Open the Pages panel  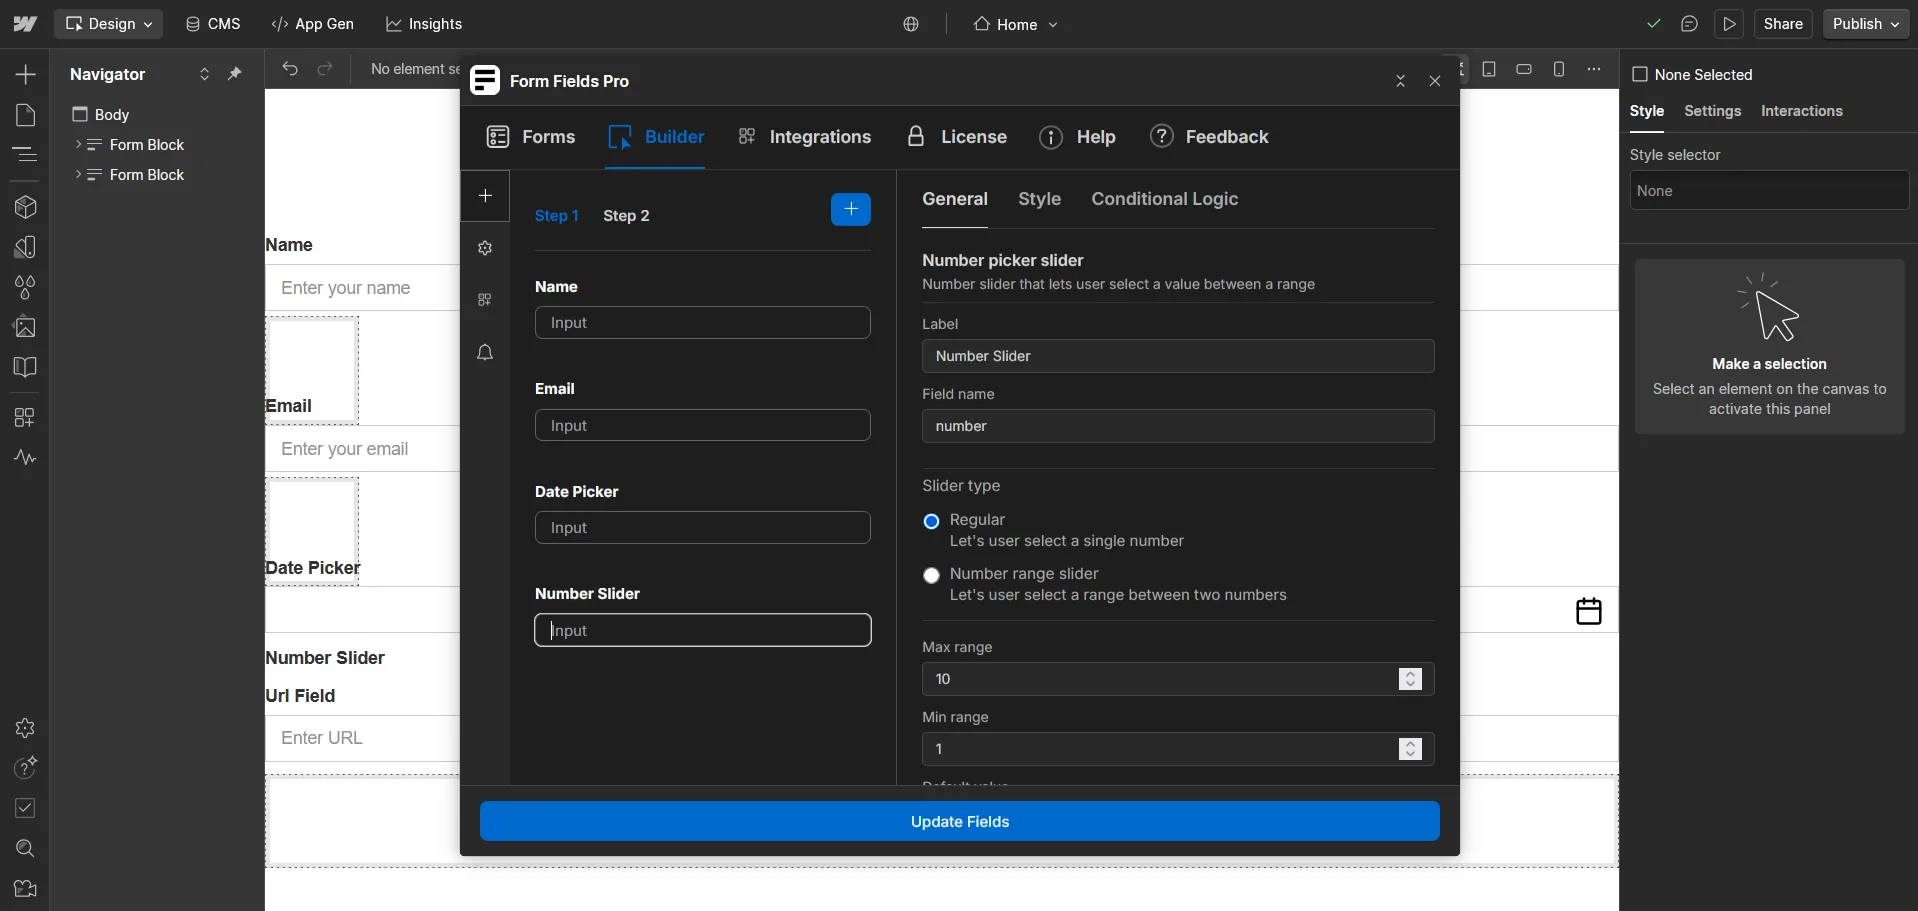[25, 115]
